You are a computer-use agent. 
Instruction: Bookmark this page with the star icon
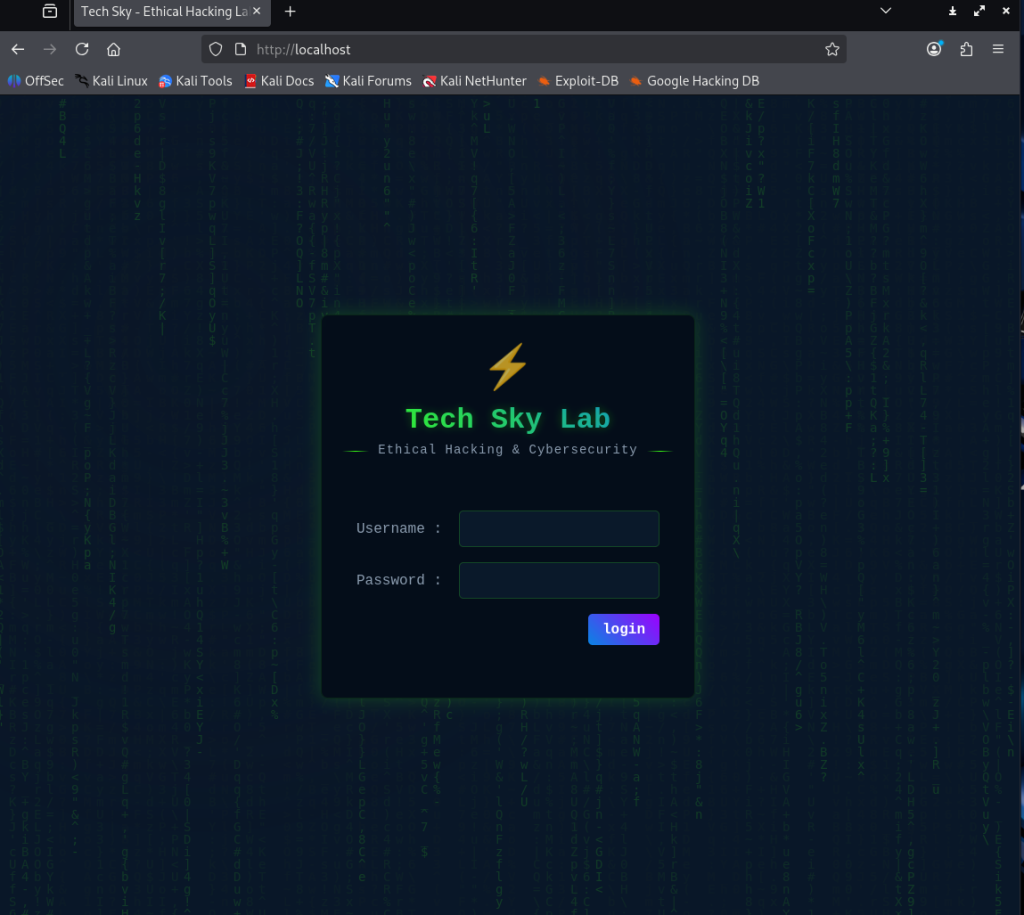tap(831, 49)
